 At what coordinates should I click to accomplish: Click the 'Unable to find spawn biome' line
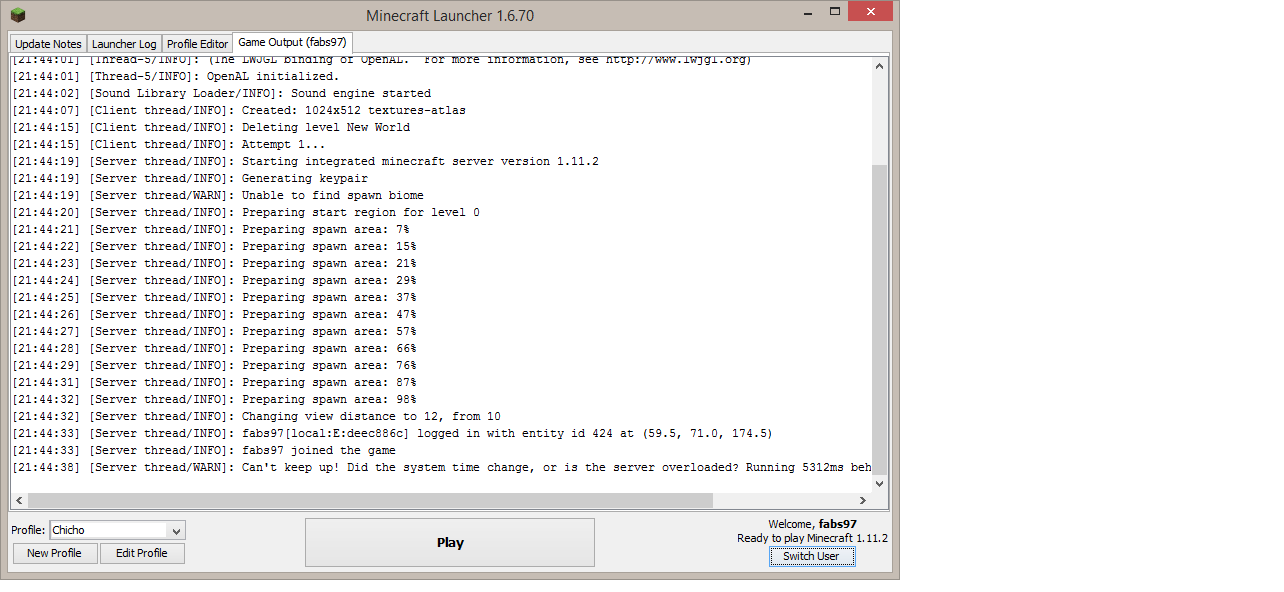pos(218,195)
